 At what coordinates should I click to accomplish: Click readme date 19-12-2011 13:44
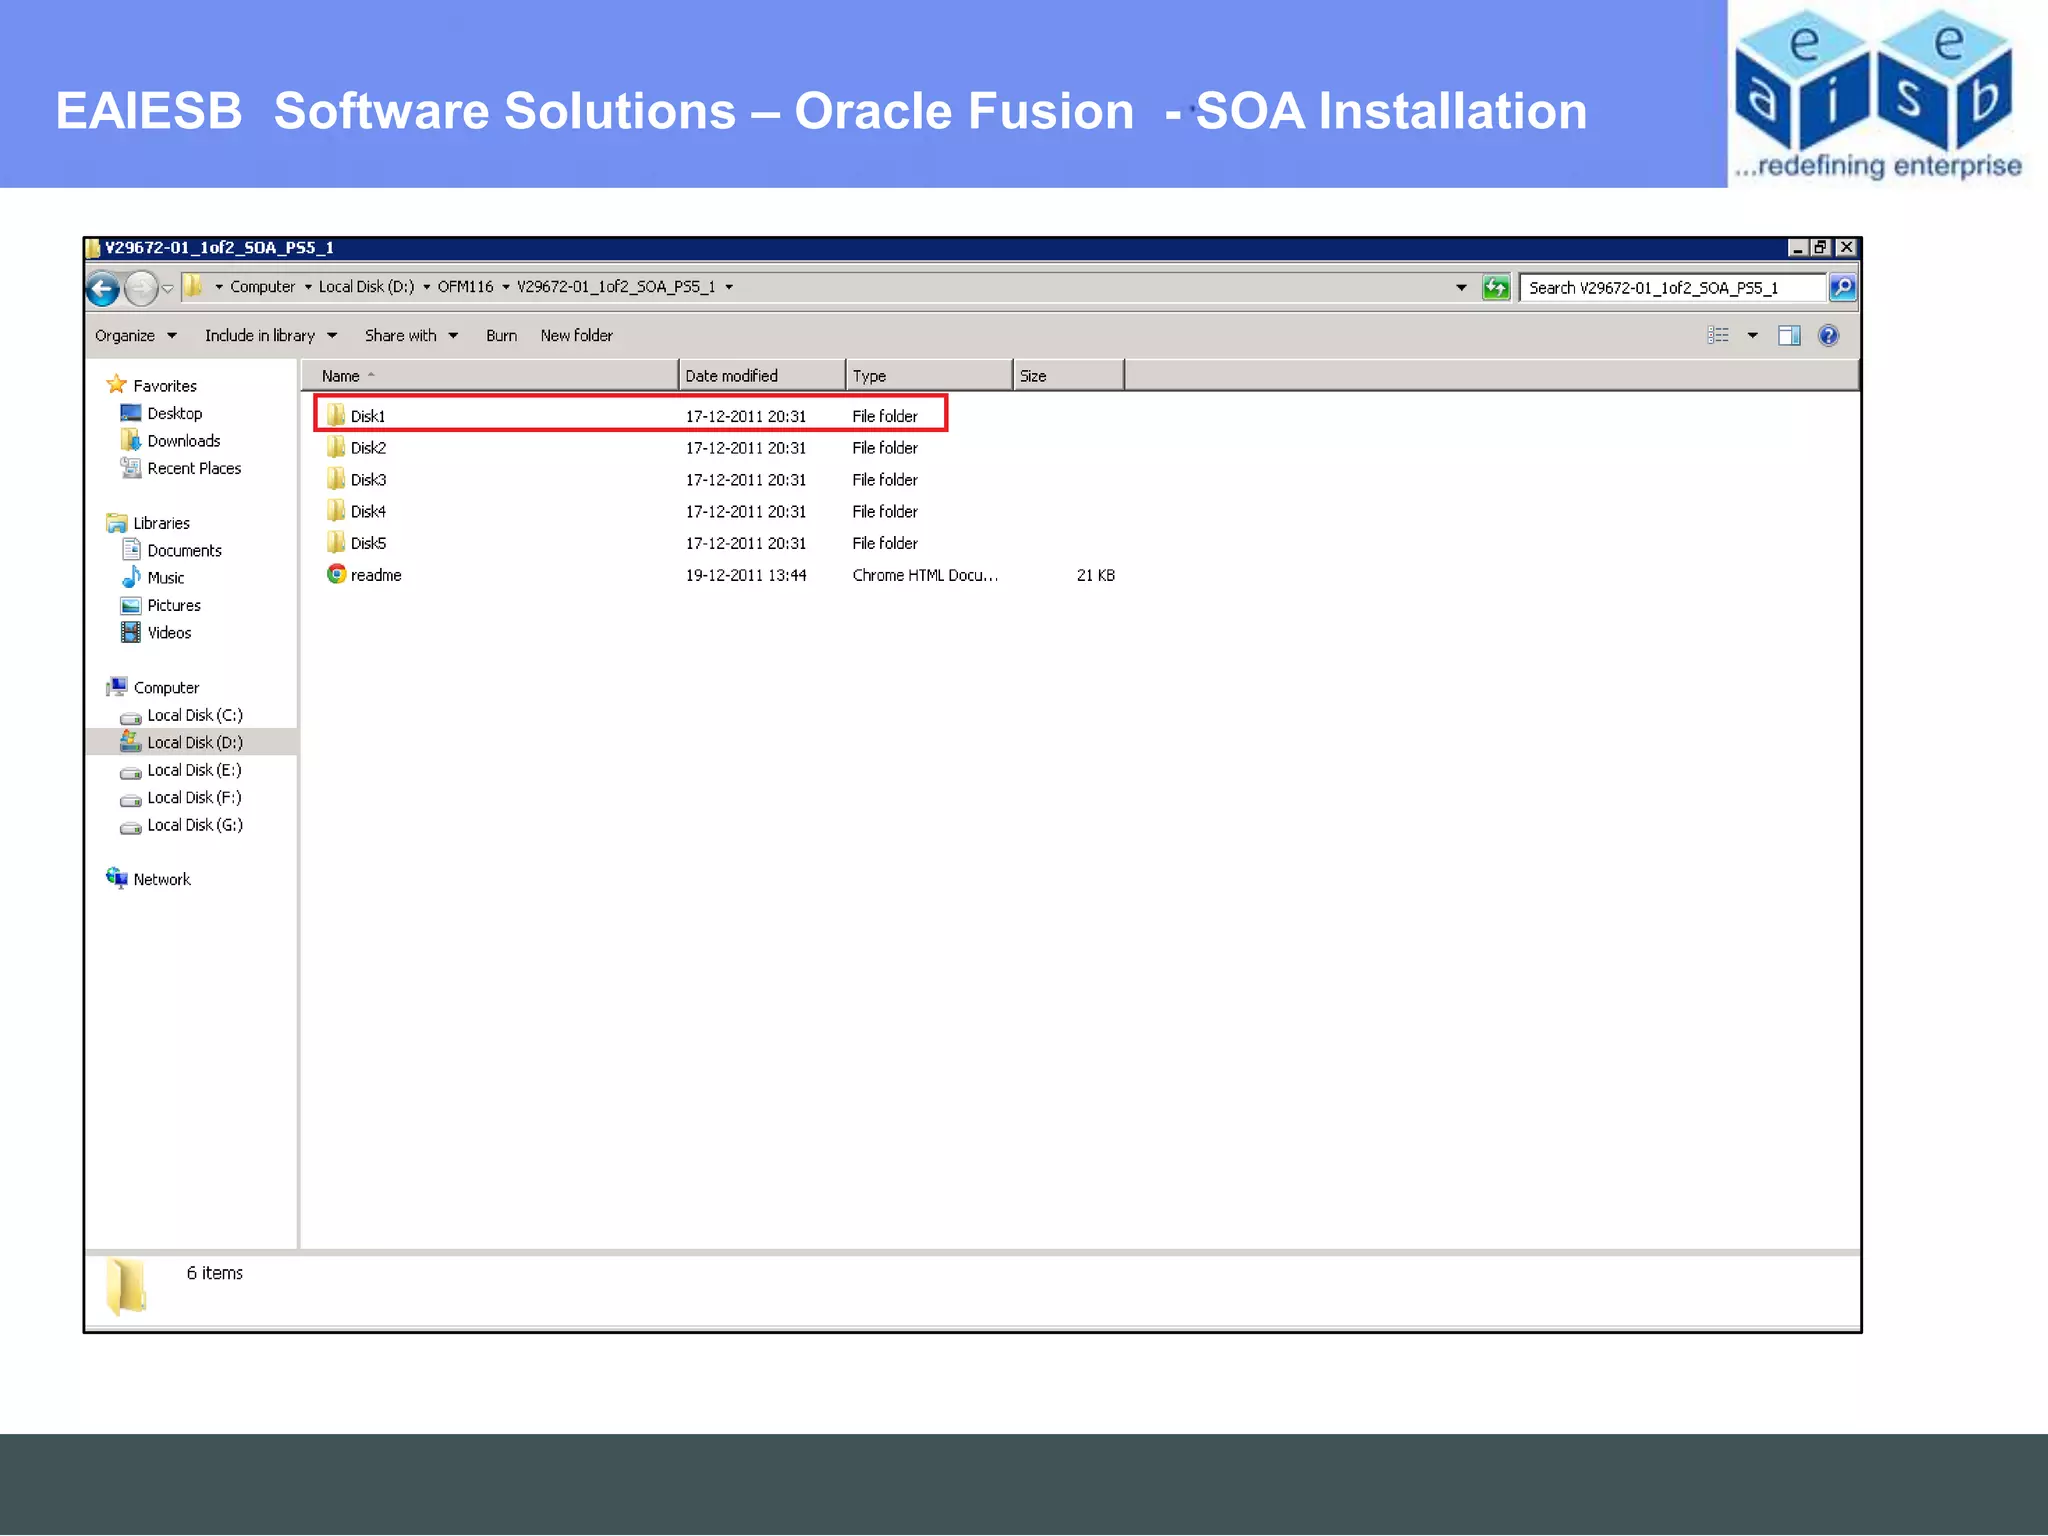point(746,576)
